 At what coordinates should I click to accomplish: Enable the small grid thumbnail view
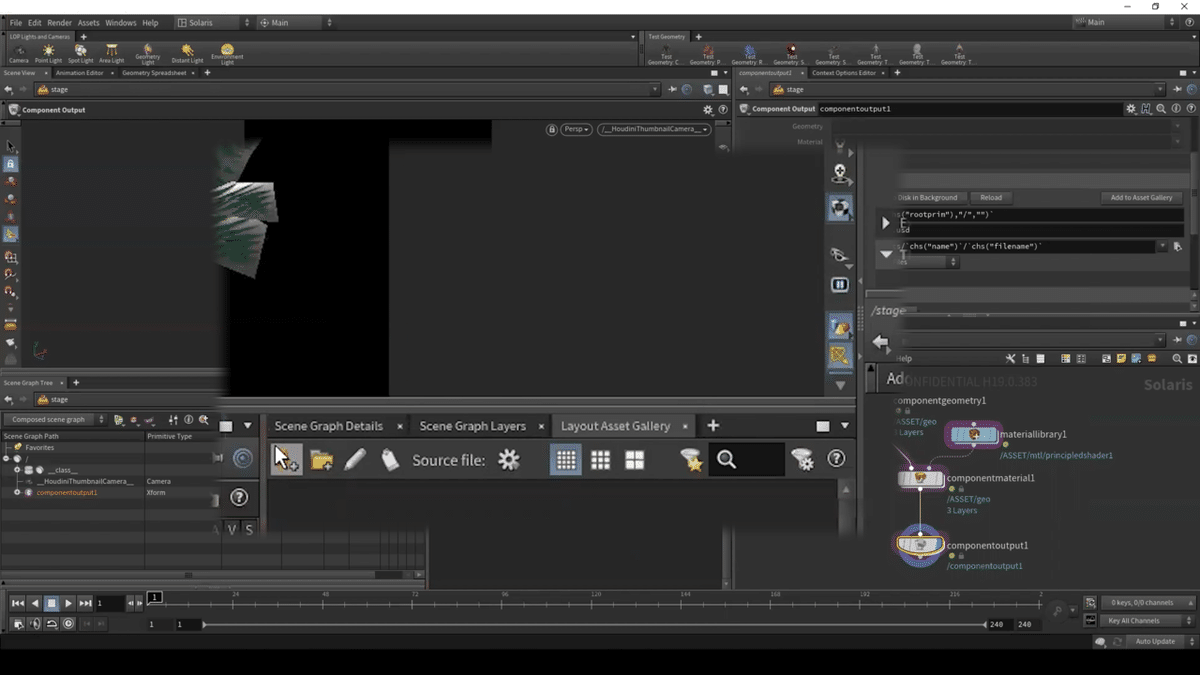(x=566, y=459)
